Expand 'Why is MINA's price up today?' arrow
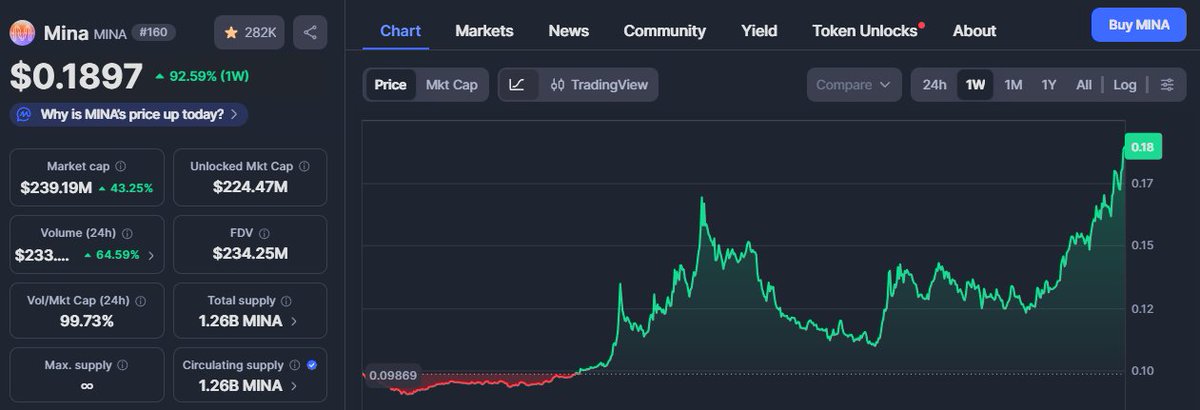This screenshot has width=1200, height=410. (x=234, y=114)
